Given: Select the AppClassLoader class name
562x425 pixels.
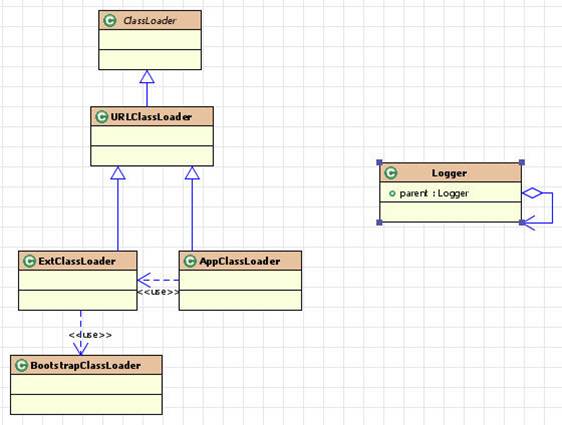Looking at the screenshot, I should click(239, 261).
